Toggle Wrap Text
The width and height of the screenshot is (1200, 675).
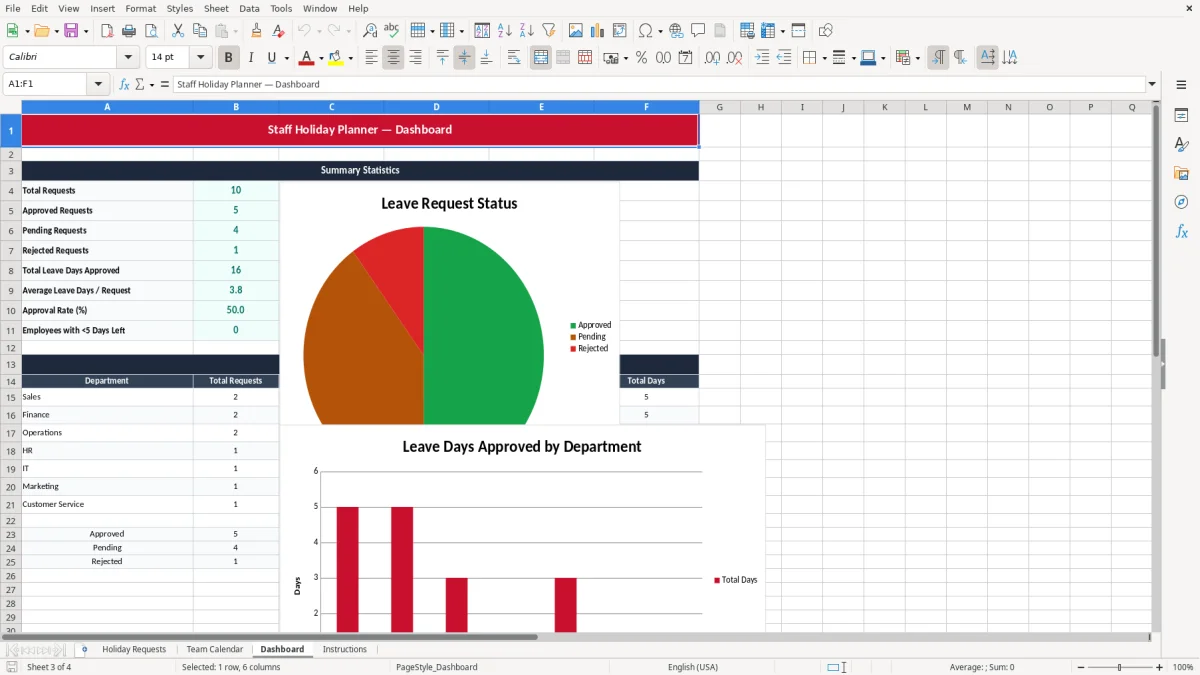click(514, 58)
